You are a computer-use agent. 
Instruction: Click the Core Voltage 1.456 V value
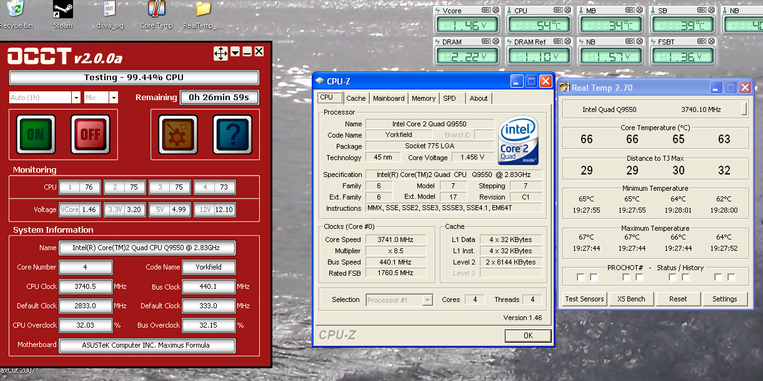pyautogui.click(x=472, y=157)
